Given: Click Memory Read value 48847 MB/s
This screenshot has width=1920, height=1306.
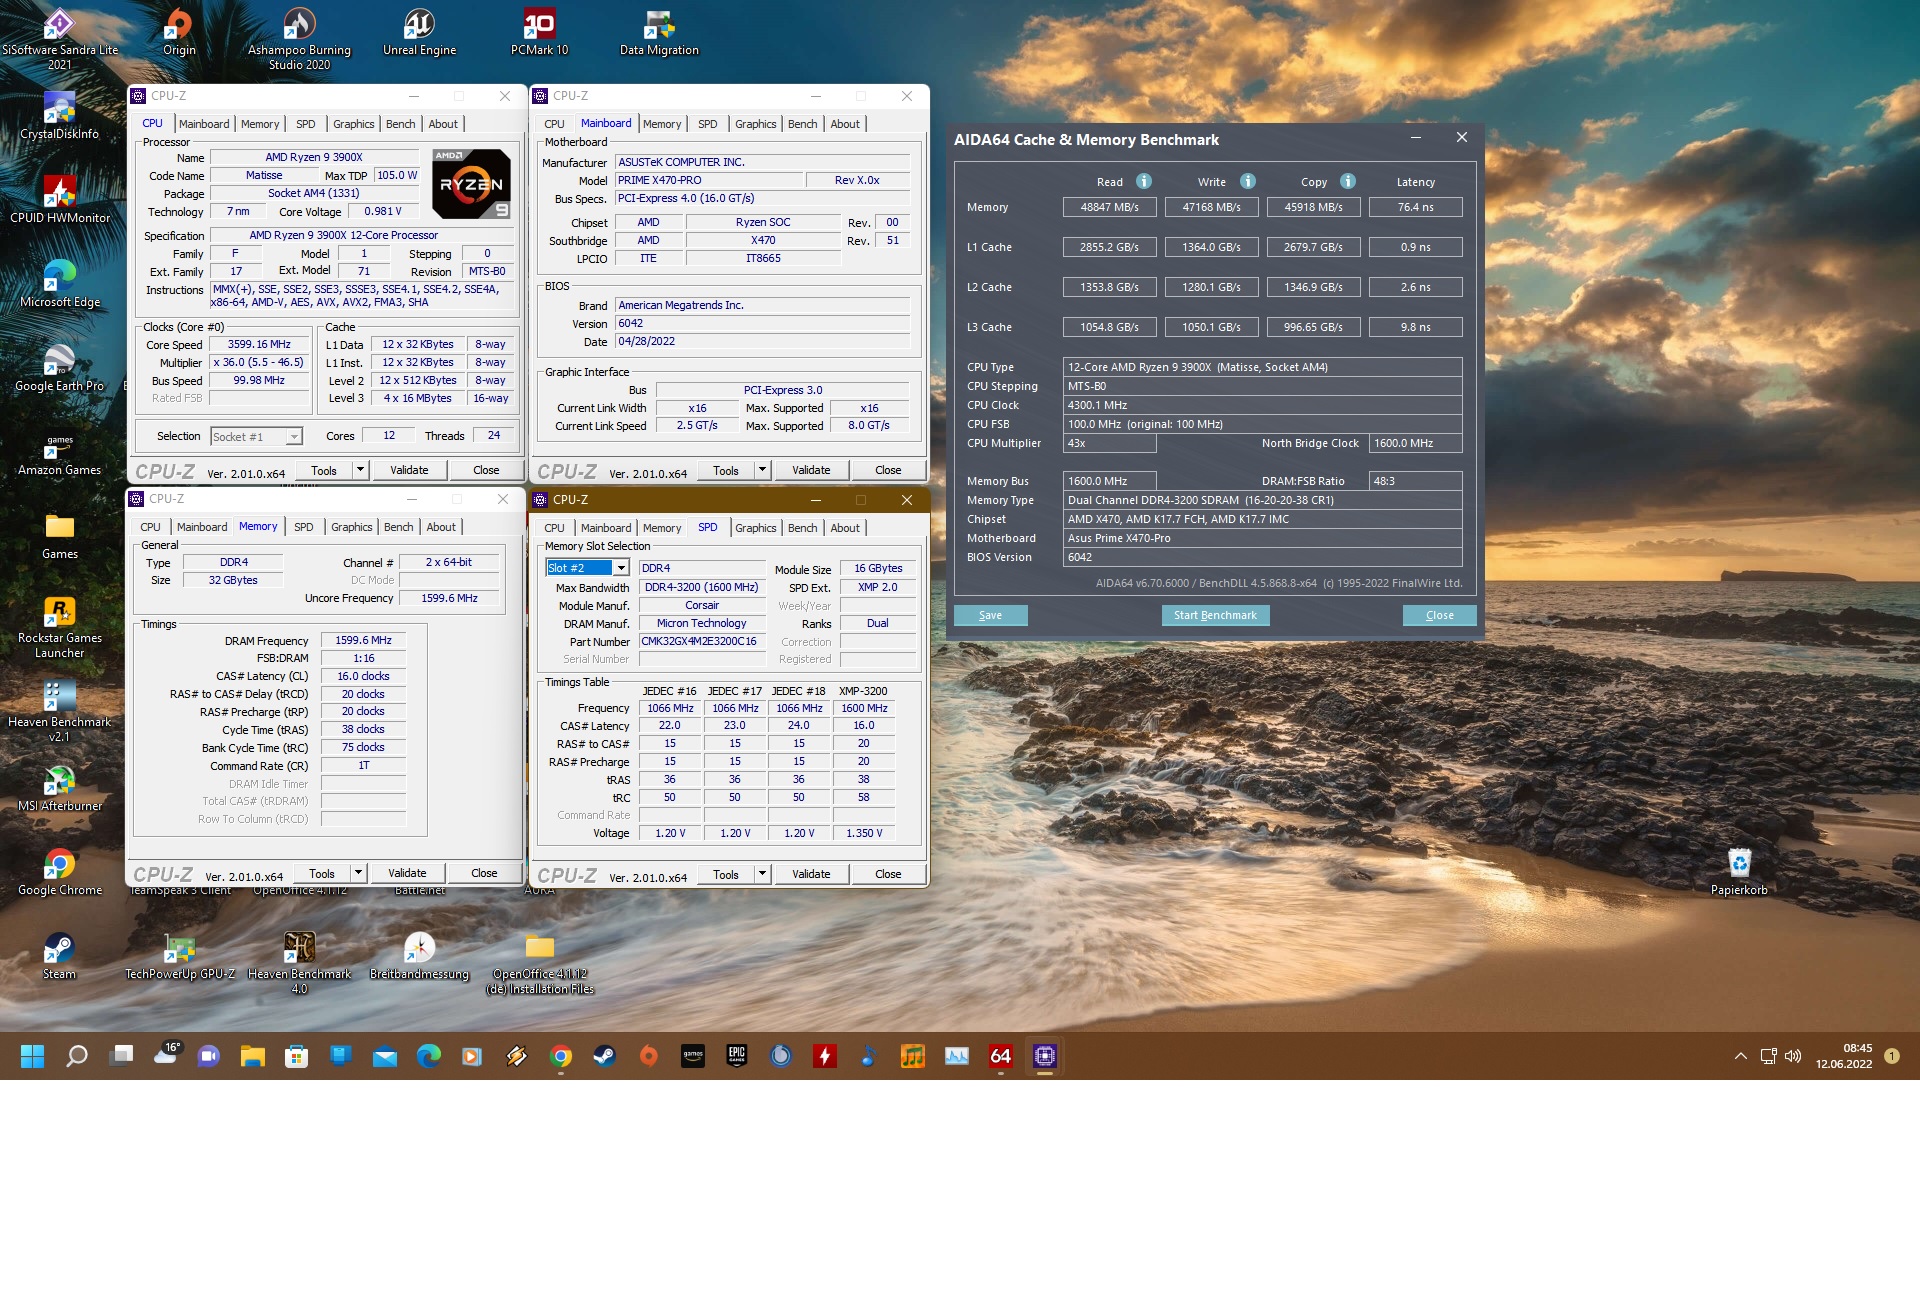Looking at the screenshot, I should 1109,207.
